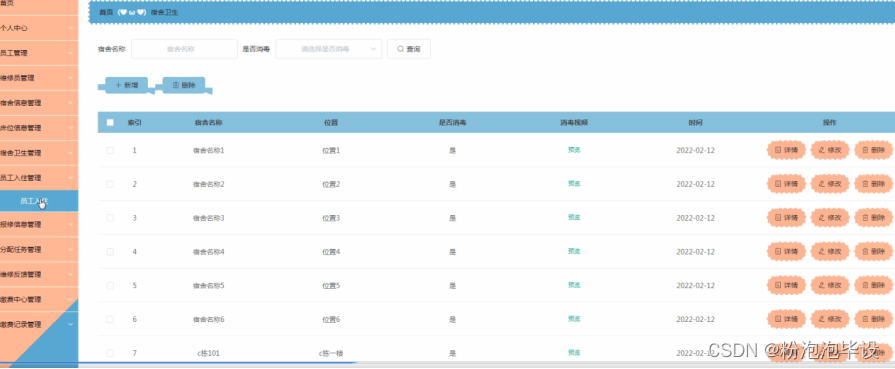This screenshot has height=369, width=895.
Task: Click 修改 in the 宿舍名称6 row
Action: pyautogui.click(x=830, y=319)
